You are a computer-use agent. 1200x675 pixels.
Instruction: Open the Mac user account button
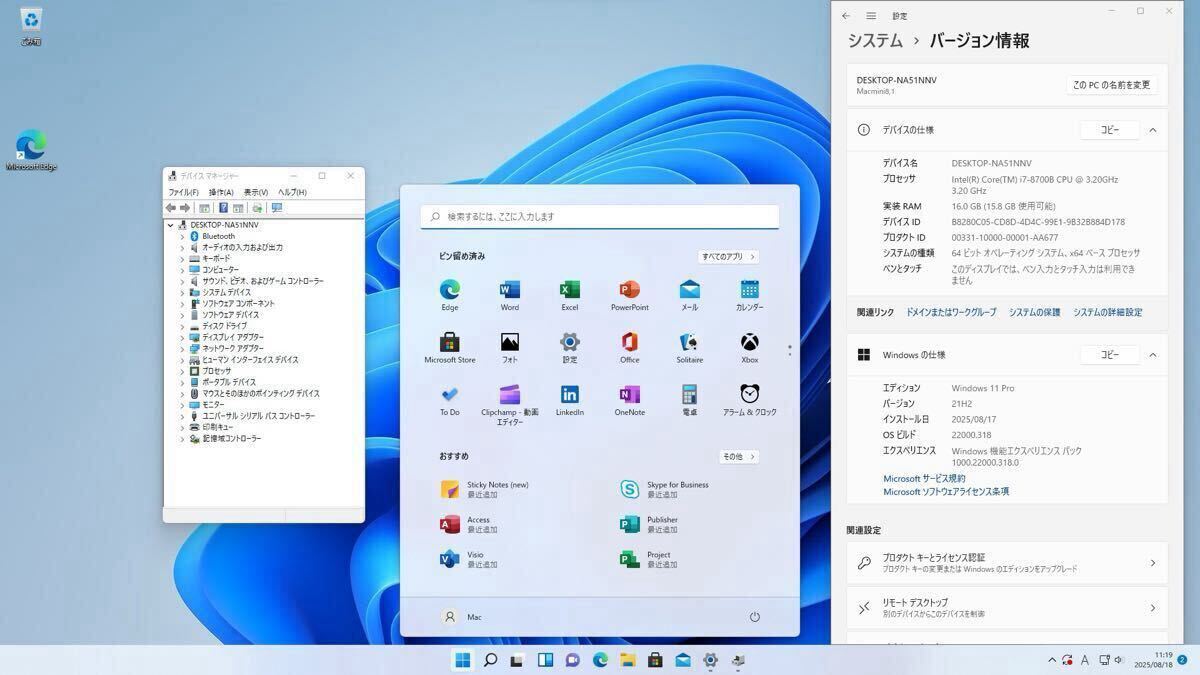[x=462, y=617]
